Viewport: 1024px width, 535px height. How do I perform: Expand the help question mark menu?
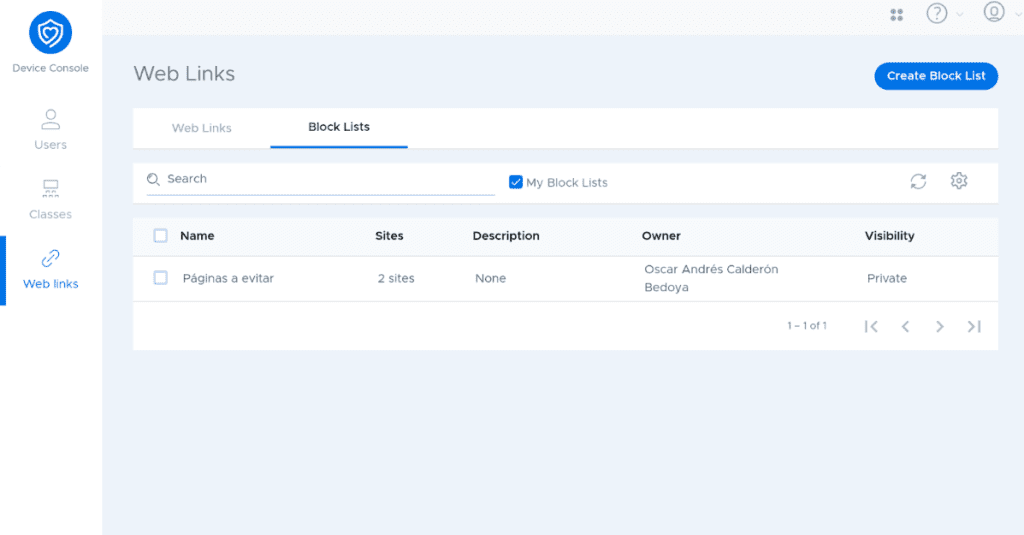[x=937, y=14]
